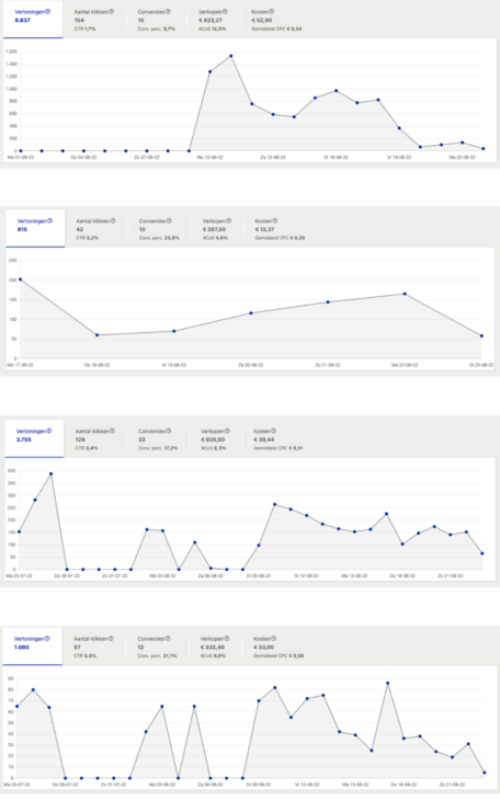Click info icon next to Verkopen € 423,27
The image size is (500, 800).
pyautogui.click(x=225, y=11)
